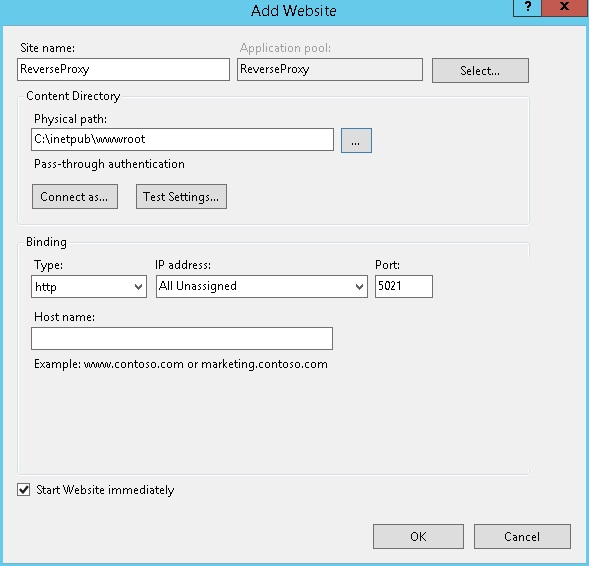The width and height of the screenshot is (589, 566).
Task: Confirm with the OK button
Action: click(418, 536)
